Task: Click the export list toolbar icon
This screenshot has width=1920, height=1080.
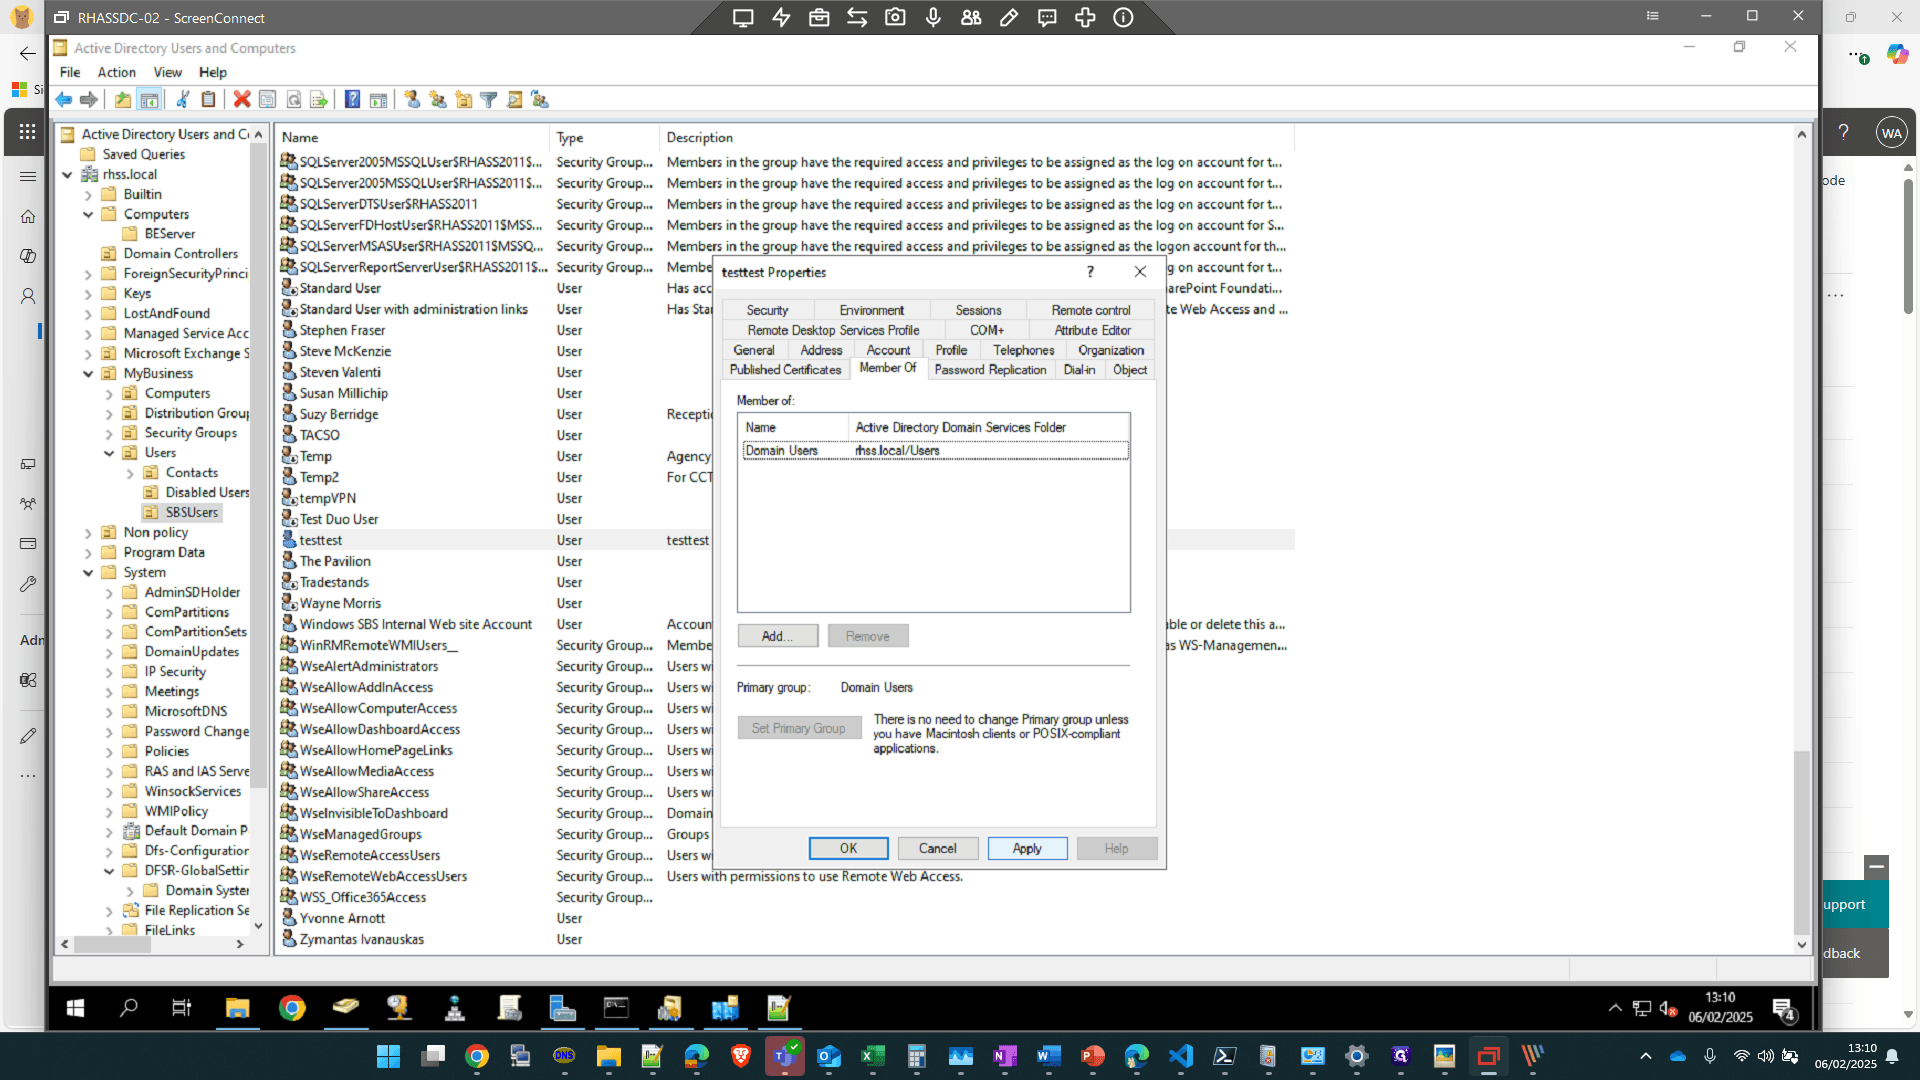Action: [x=319, y=99]
